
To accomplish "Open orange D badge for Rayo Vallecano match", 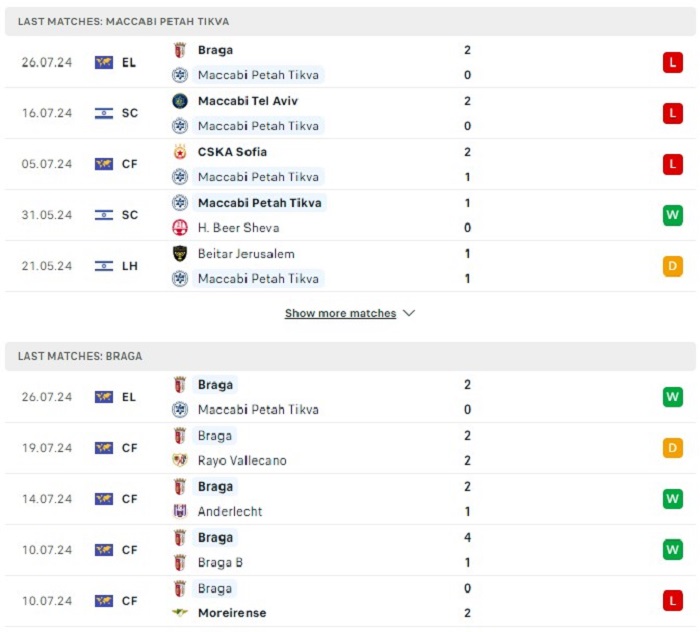I will click(x=673, y=448).
